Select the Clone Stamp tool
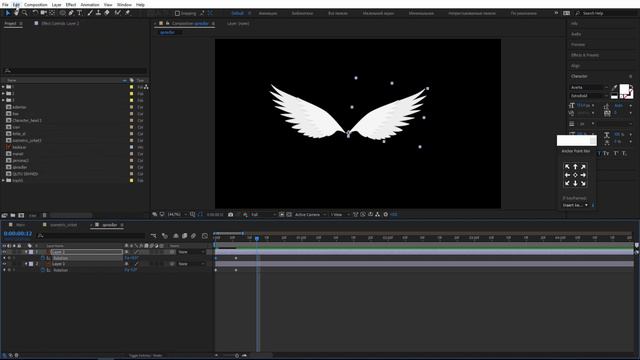 coord(98,13)
